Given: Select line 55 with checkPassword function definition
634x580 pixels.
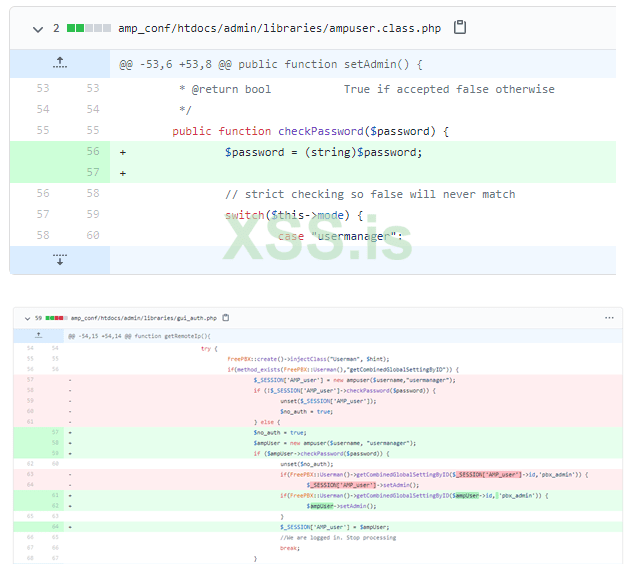Looking at the screenshot, I should 310,131.
